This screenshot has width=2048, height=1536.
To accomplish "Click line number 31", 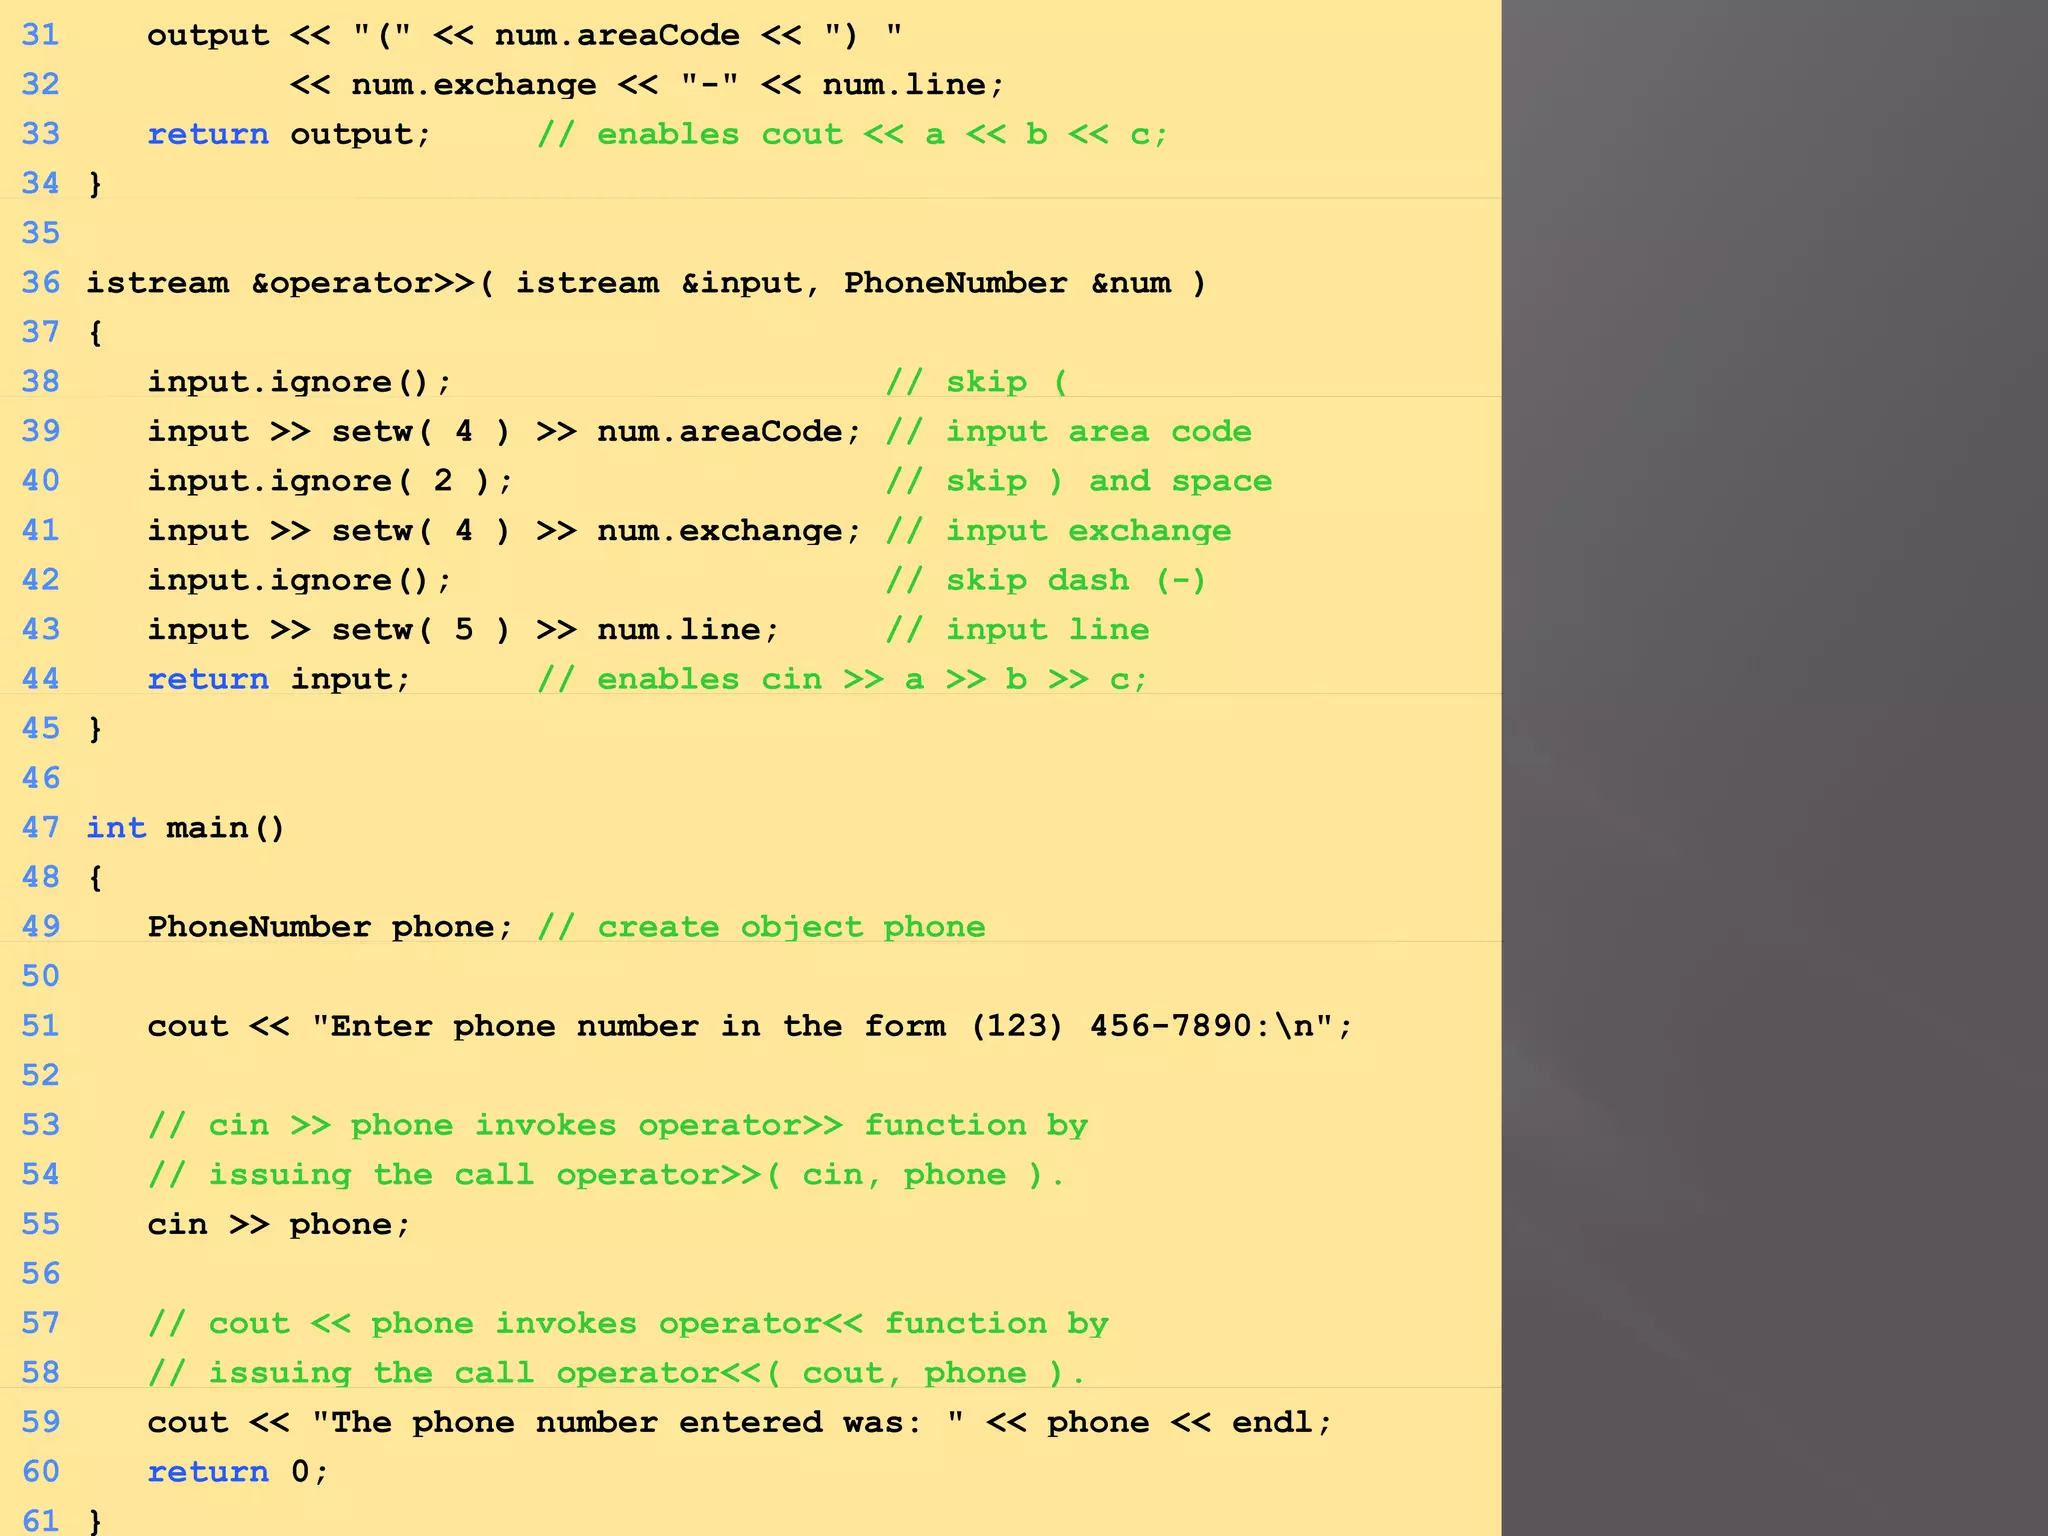I will tap(41, 35).
